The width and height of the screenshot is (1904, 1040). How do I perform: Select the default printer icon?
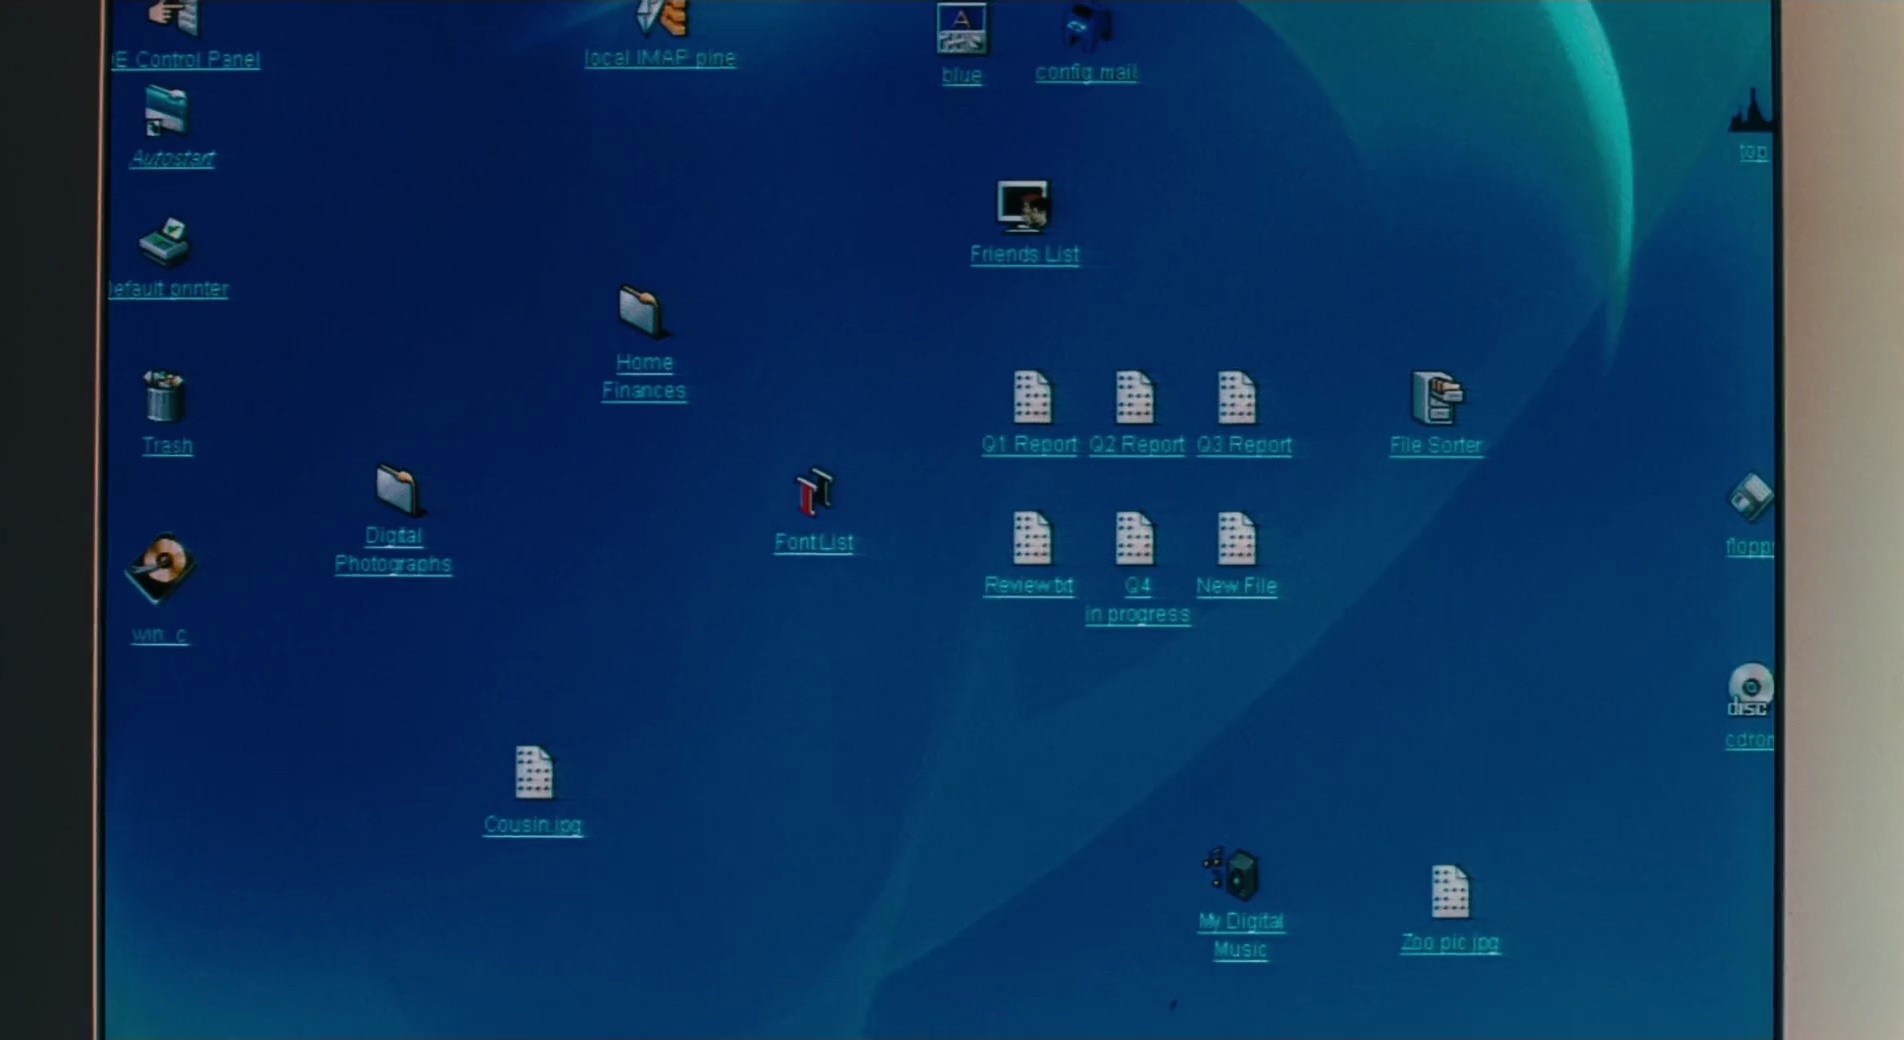tap(165, 241)
